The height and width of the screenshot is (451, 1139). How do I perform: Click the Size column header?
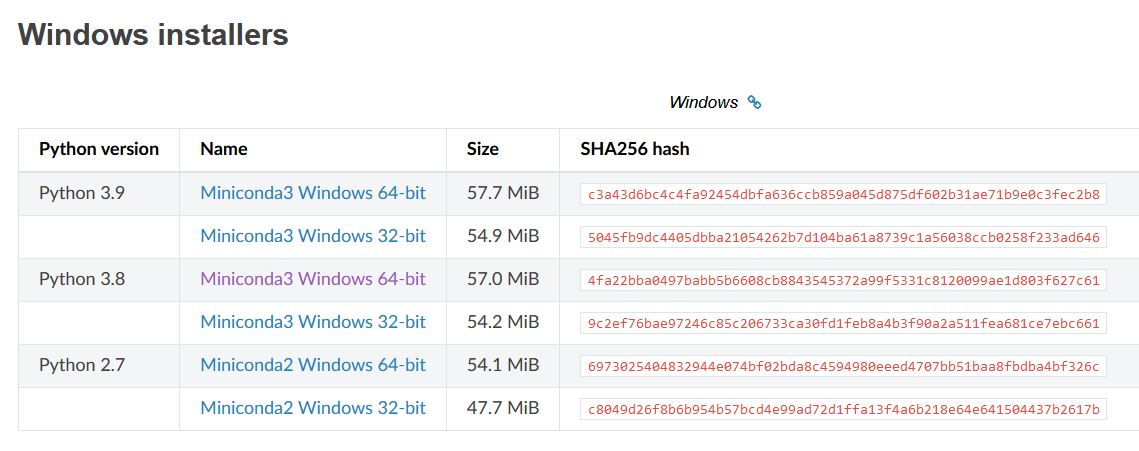(482, 149)
